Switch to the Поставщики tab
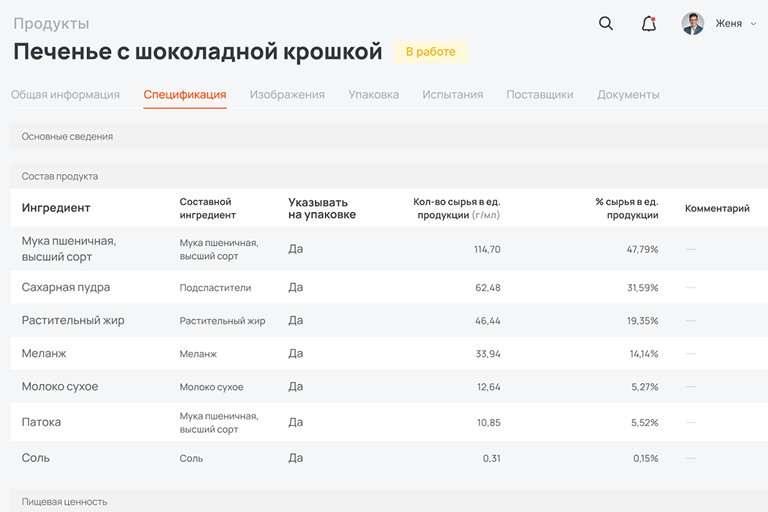This screenshot has height=512, width=768. pos(540,95)
